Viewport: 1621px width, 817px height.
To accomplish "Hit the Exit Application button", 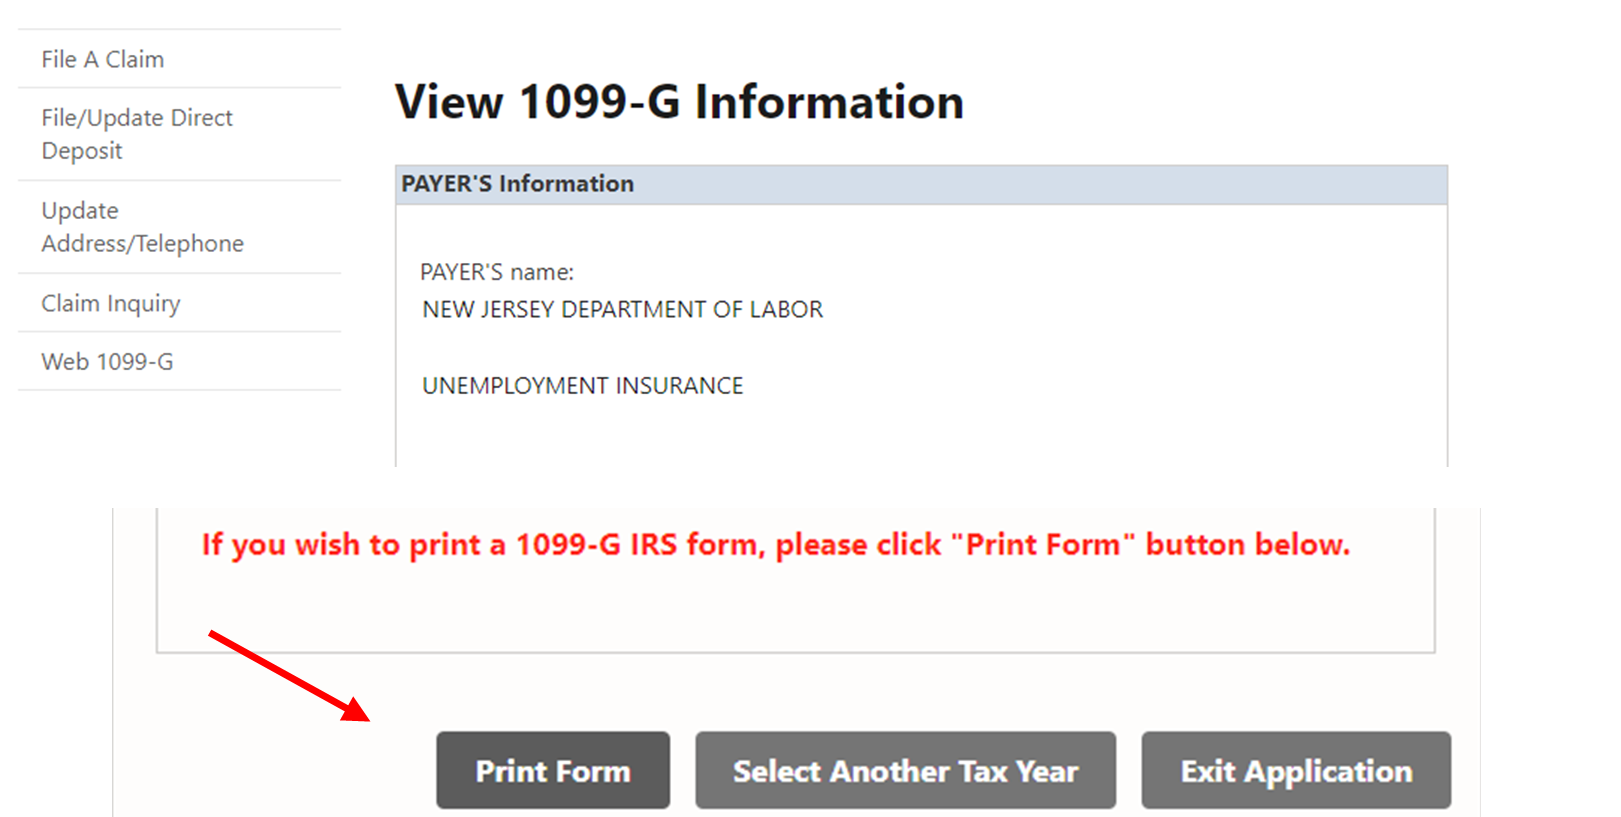I will point(1296,771).
